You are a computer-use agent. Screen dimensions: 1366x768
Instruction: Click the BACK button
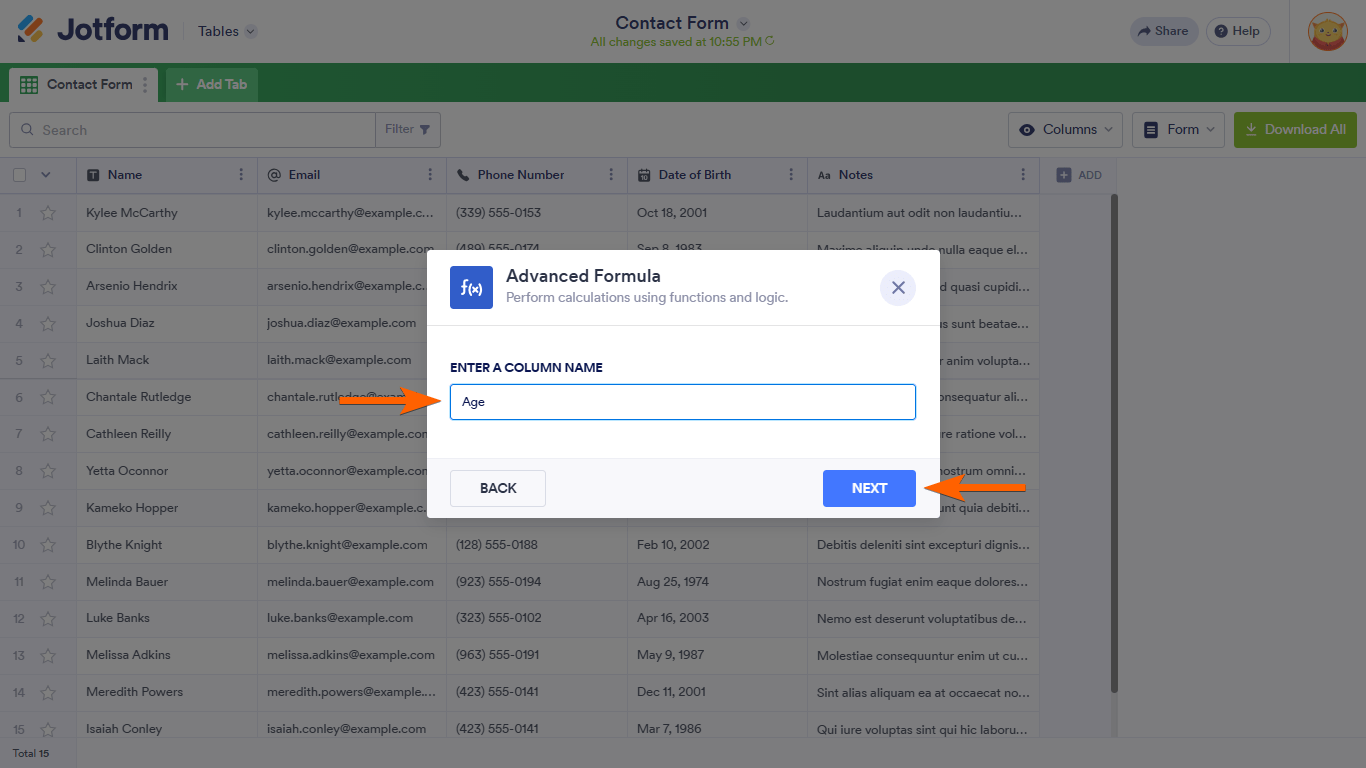click(x=498, y=488)
